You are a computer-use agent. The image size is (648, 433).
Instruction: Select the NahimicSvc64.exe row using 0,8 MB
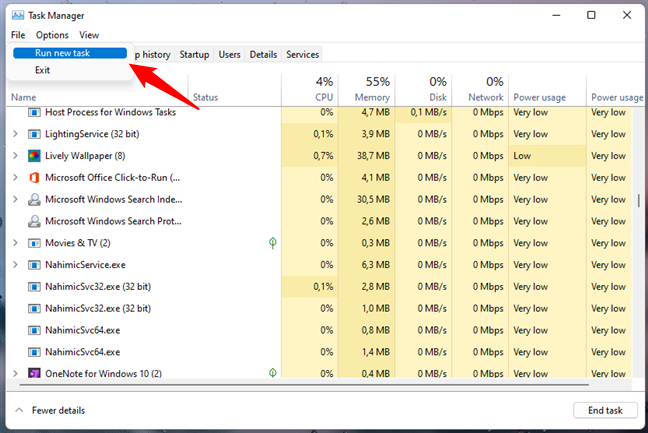(x=319, y=330)
